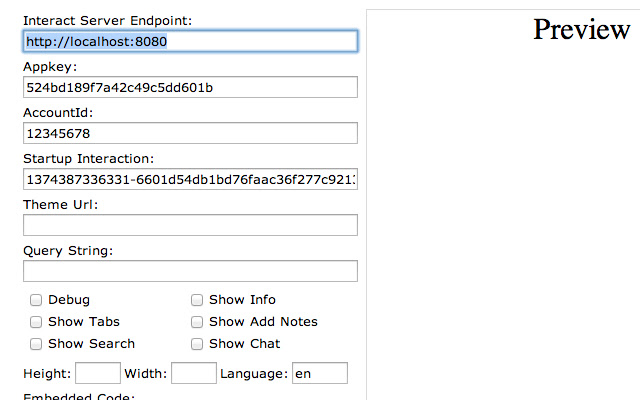Turn on the Show Search checkbox
Viewport: 640px width, 400px height.
[x=36, y=344]
